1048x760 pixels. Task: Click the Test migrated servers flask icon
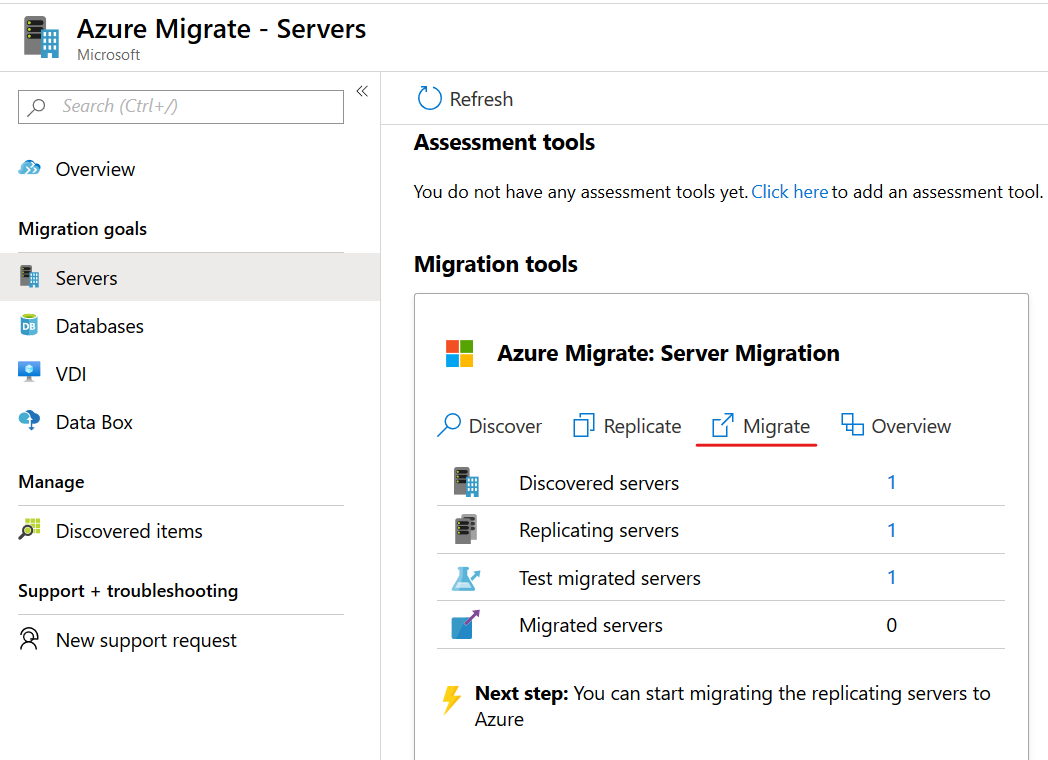(x=466, y=578)
